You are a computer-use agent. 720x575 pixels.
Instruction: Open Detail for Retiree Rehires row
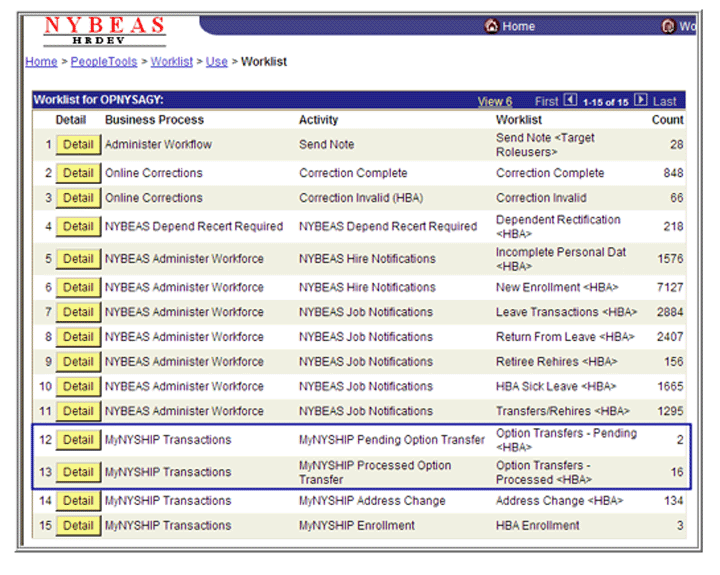point(78,362)
